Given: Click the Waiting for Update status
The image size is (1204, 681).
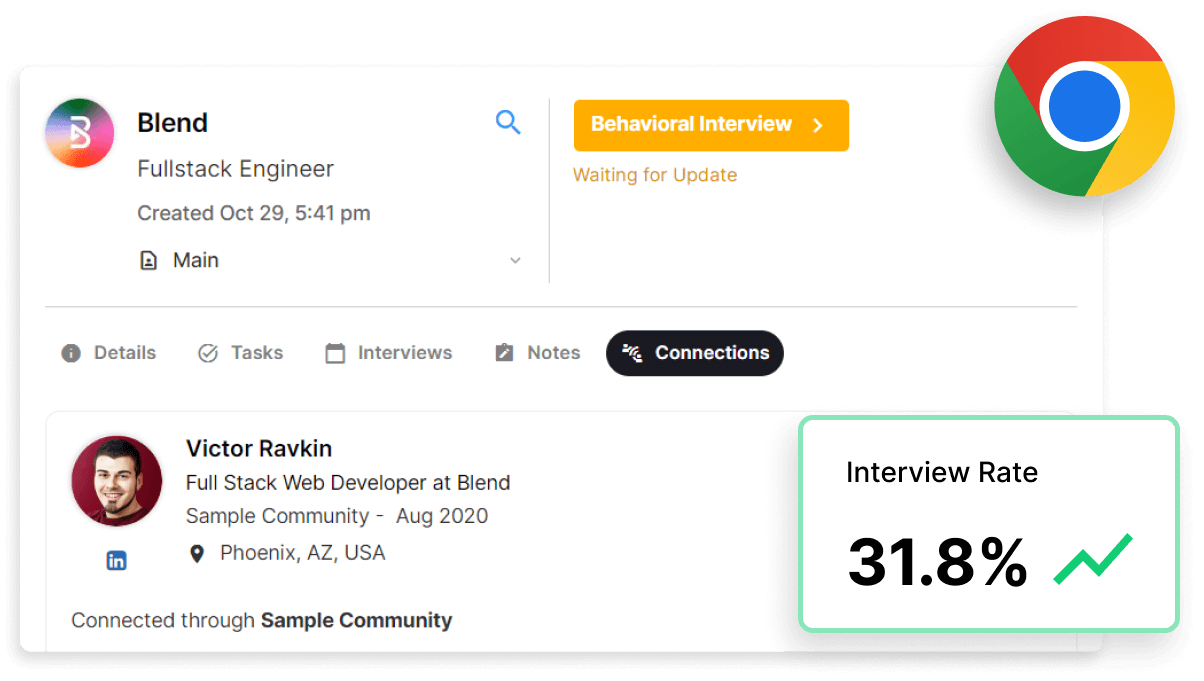Looking at the screenshot, I should (x=655, y=175).
